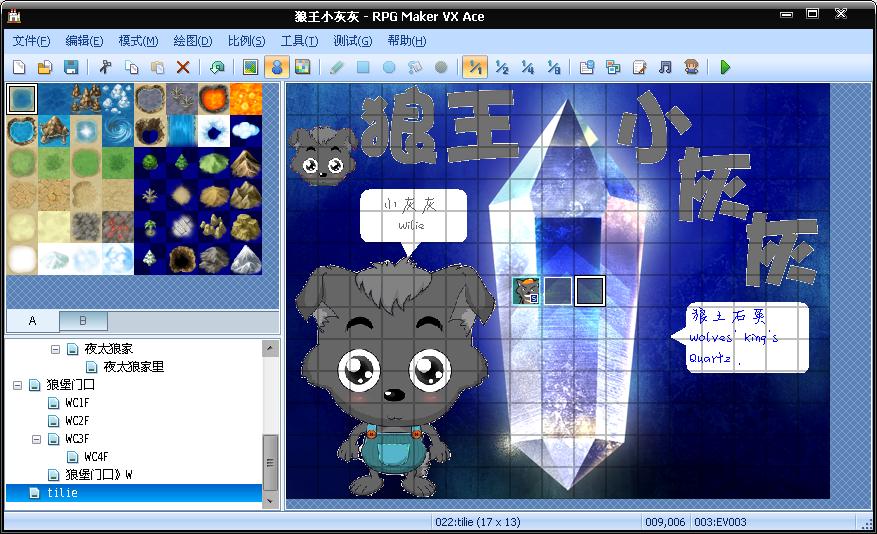
Task: Click the Paste icon in the toolbar
Action: (157, 67)
